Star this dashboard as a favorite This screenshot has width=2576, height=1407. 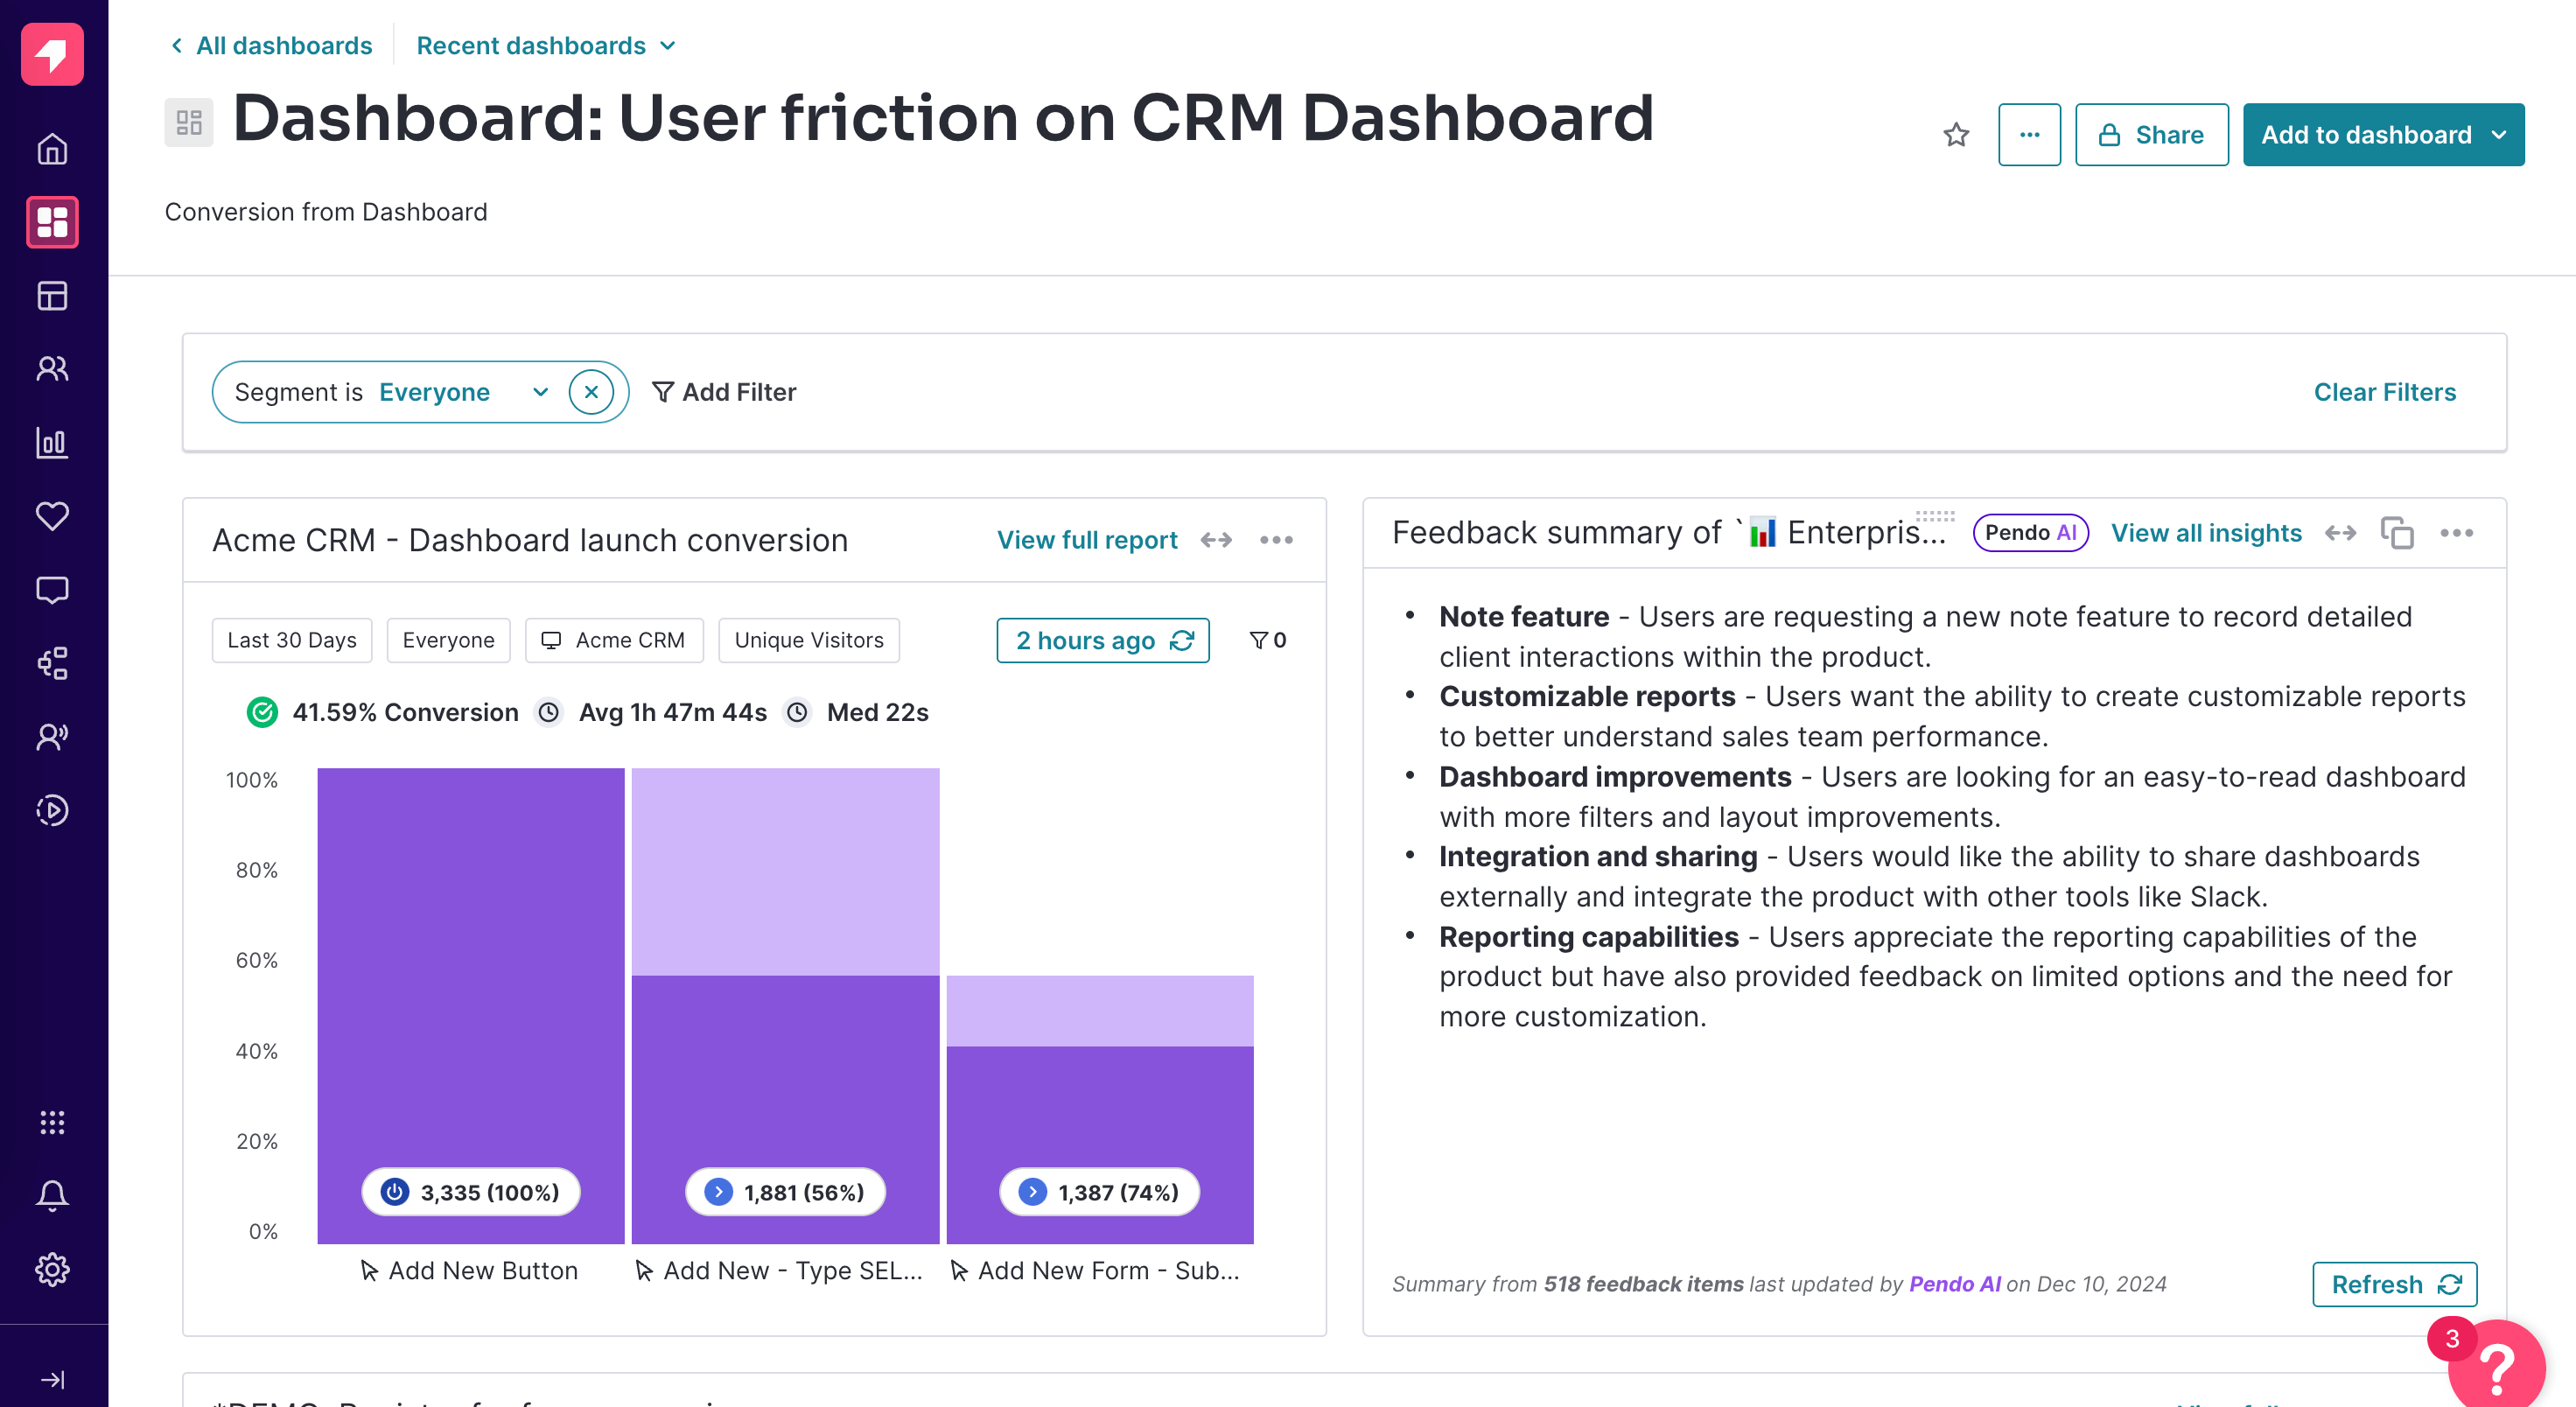pyautogui.click(x=1956, y=134)
